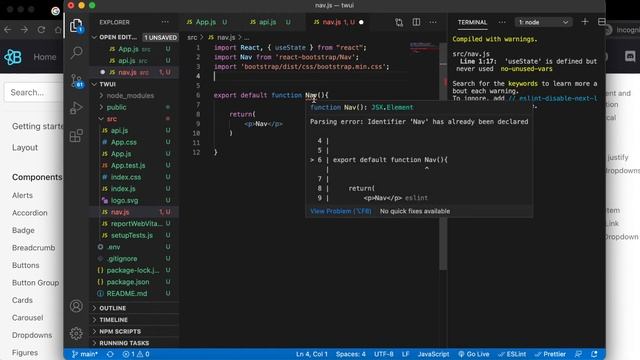Open package.json in file tree
Viewport: 640px width, 360px height.
134,282
